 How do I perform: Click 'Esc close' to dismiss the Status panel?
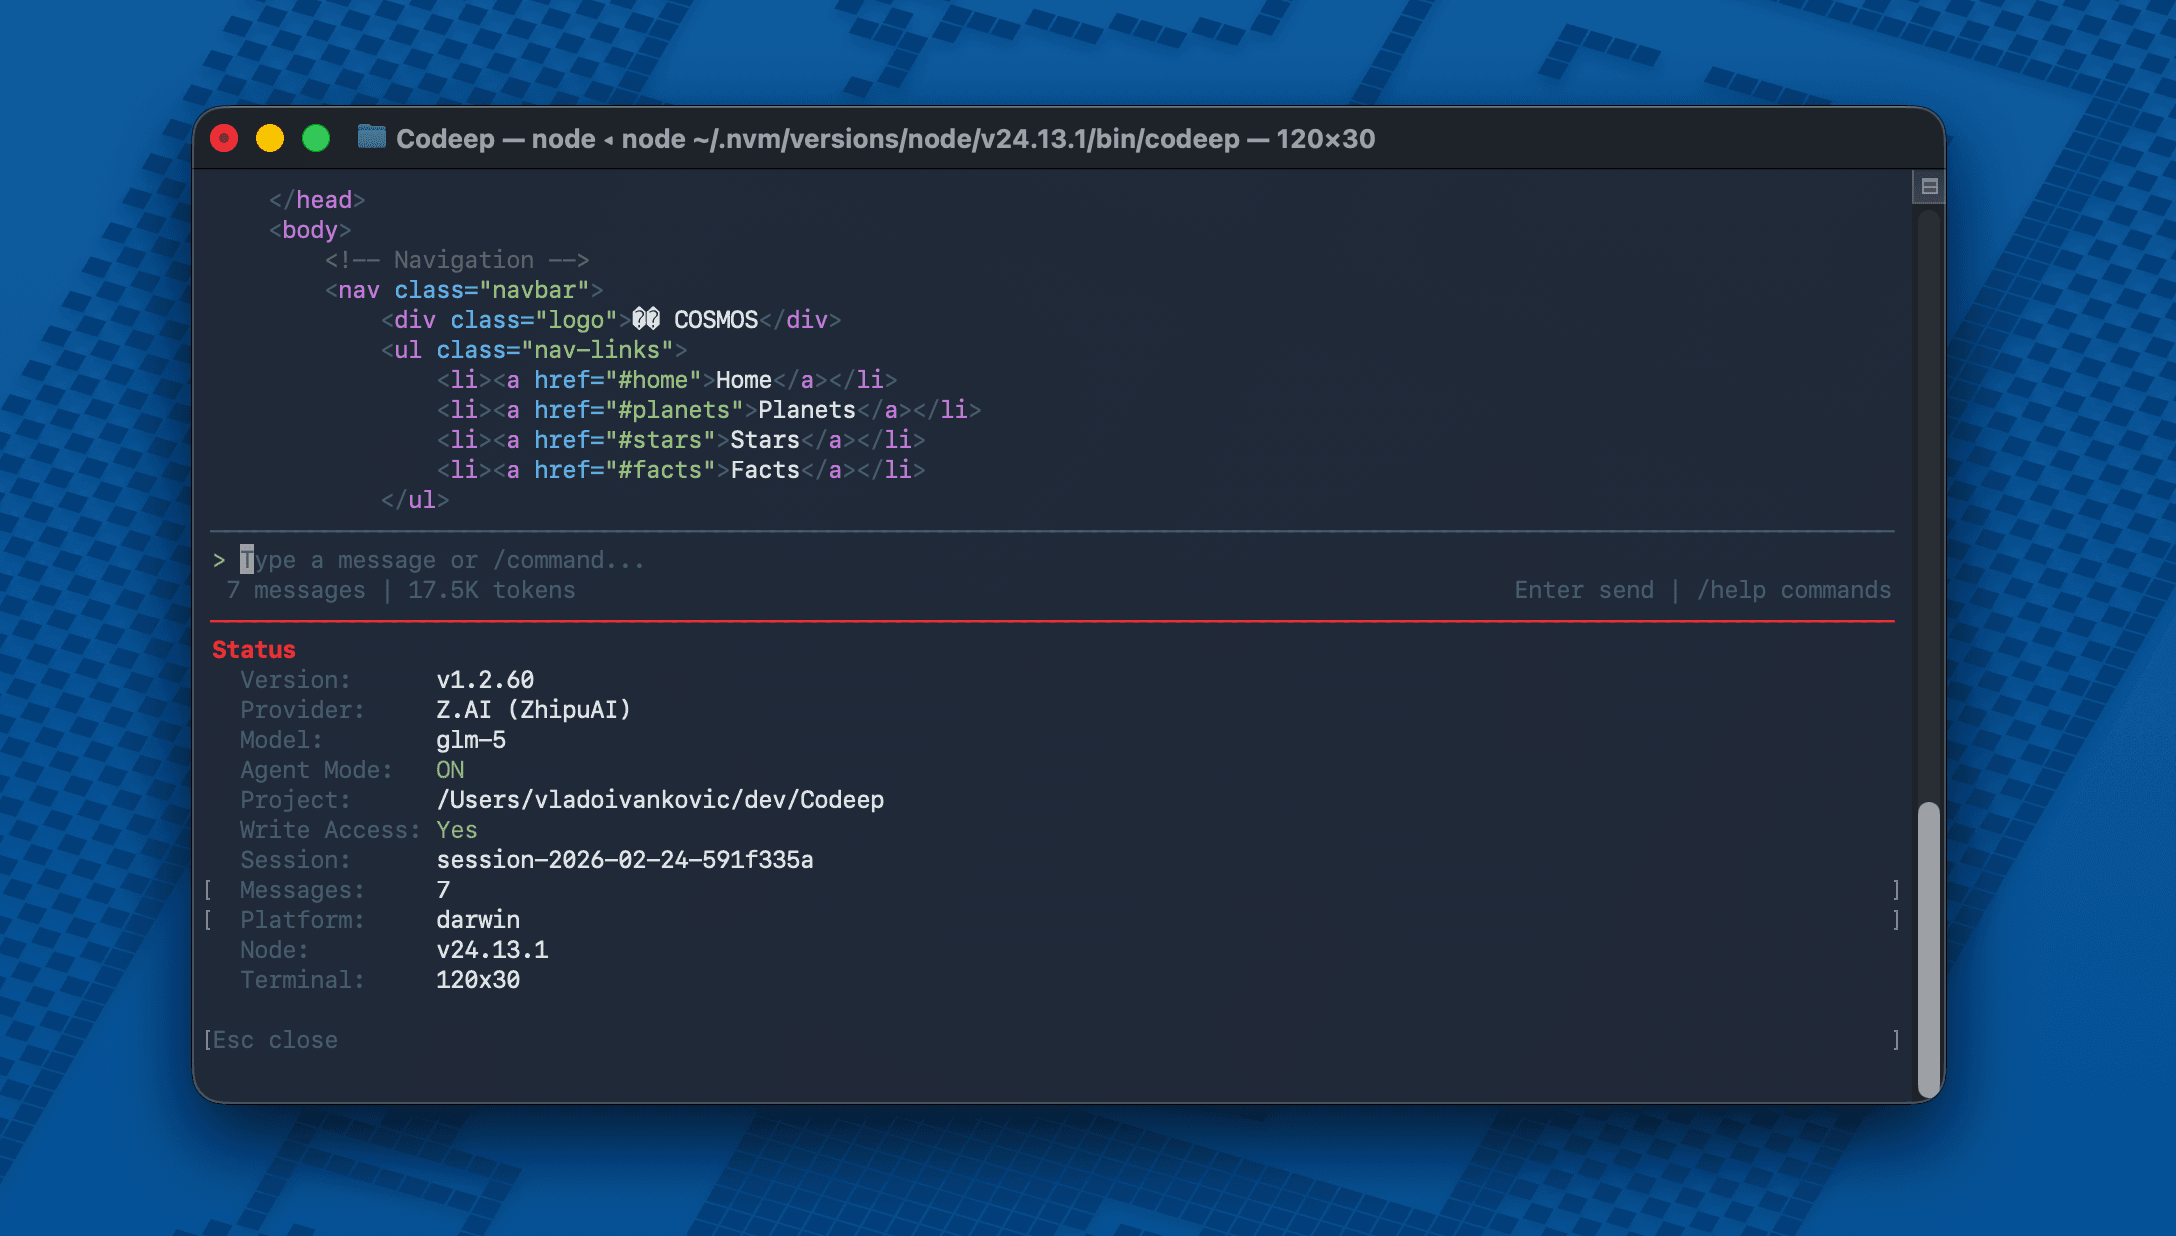point(272,1040)
